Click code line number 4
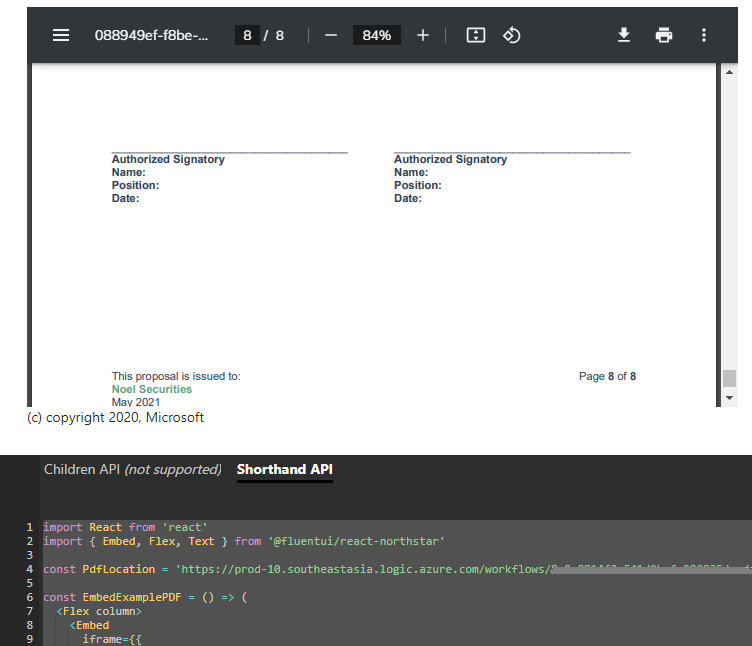Image resolution: width=752 pixels, height=646 pixels. coord(30,569)
